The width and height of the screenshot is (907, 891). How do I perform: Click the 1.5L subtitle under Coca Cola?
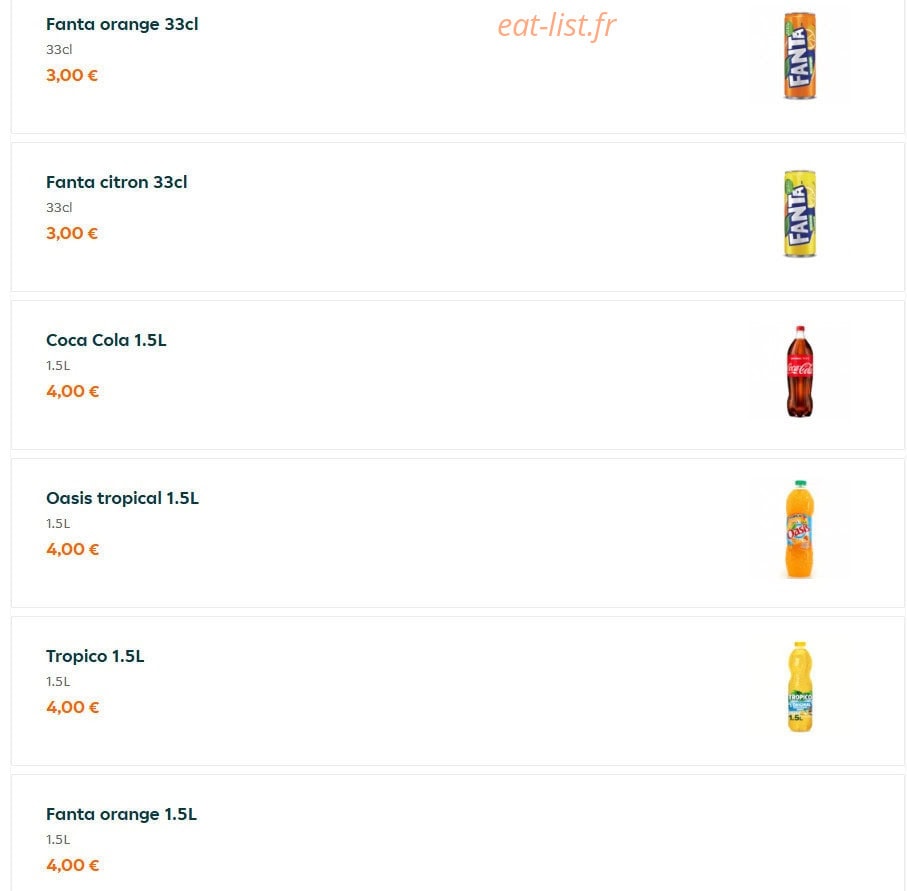coord(58,366)
